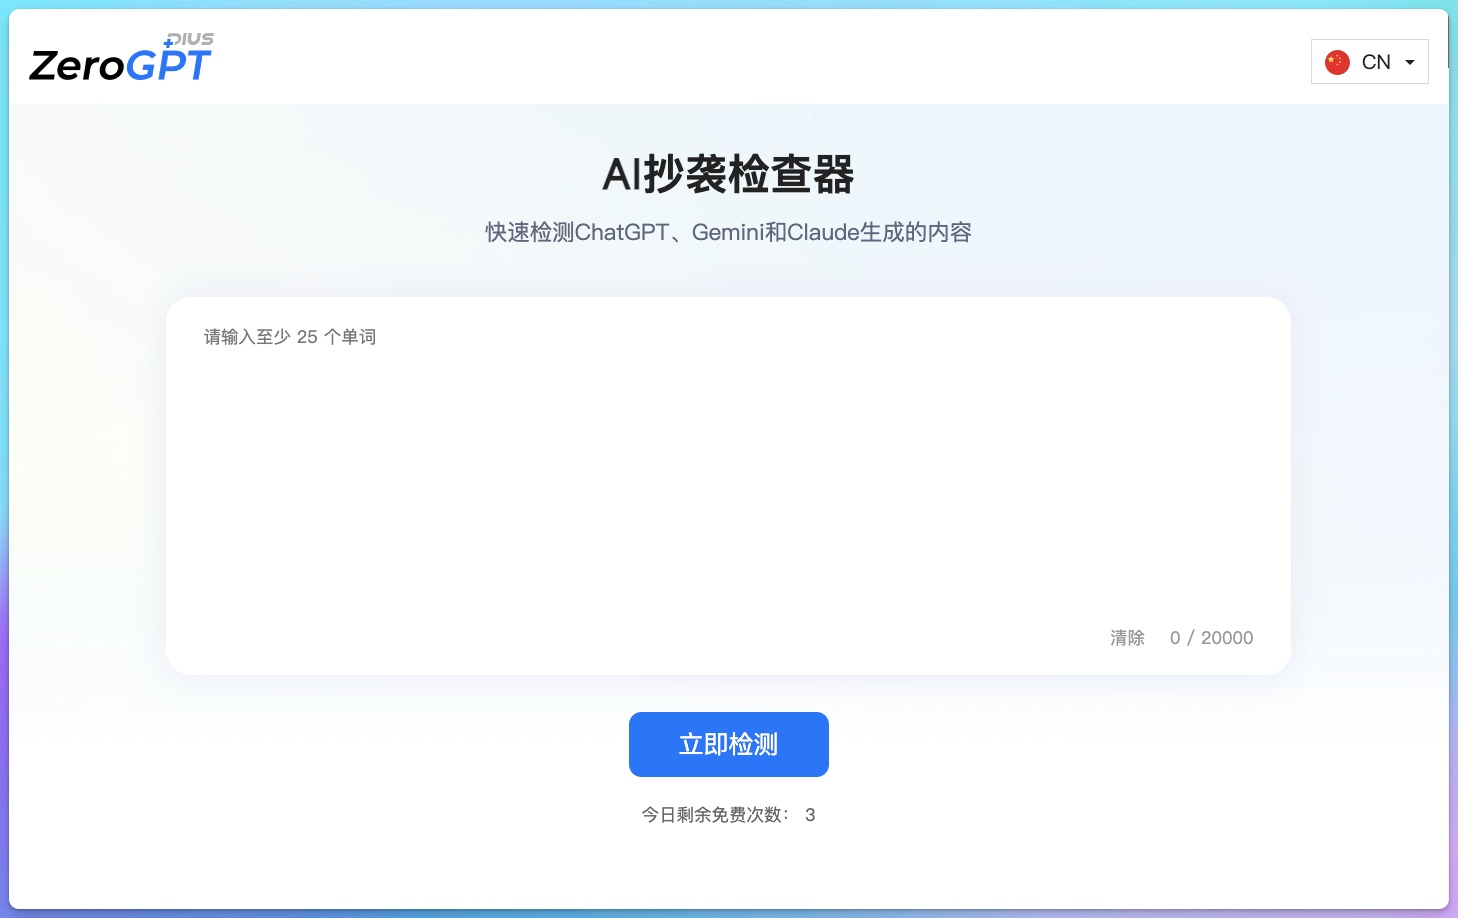Image resolution: width=1458 pixels, height=918 pixels.
Task: Click the blue plus sign in the logo
Action: click(x=168, y=44)
